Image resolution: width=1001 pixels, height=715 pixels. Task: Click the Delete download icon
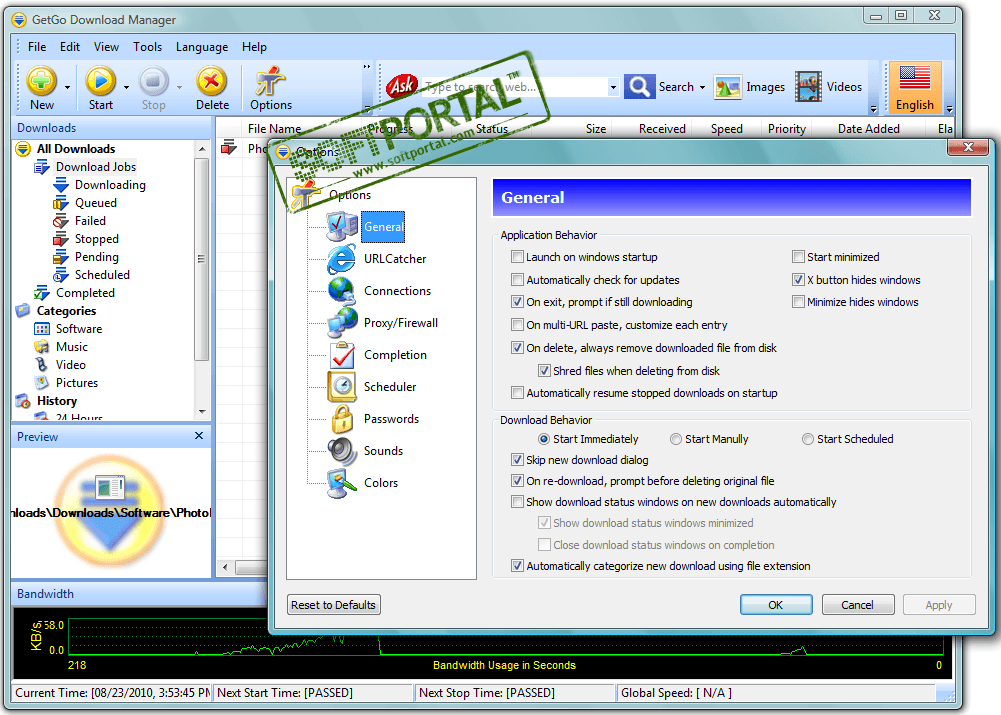tap(212, 81)
